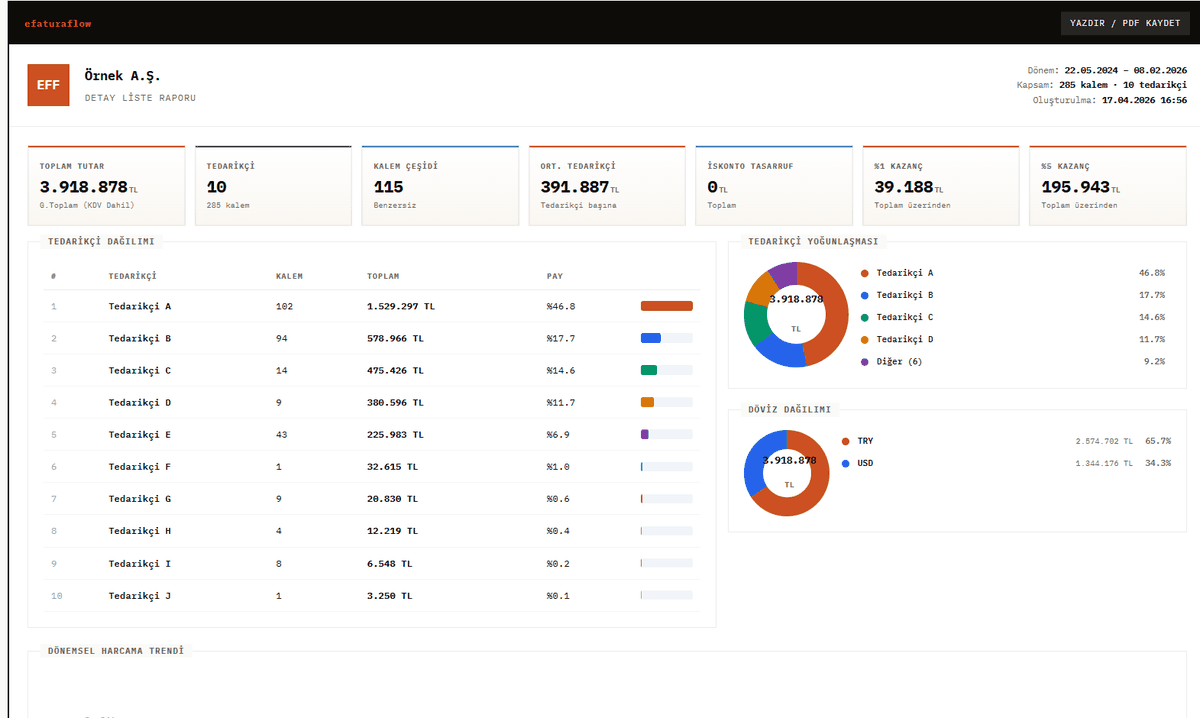Image resolution: width=1200 pixels, height=718 pixels.
Task: Select Tedarikçi A table row name
Action: (x=140, y=307)
